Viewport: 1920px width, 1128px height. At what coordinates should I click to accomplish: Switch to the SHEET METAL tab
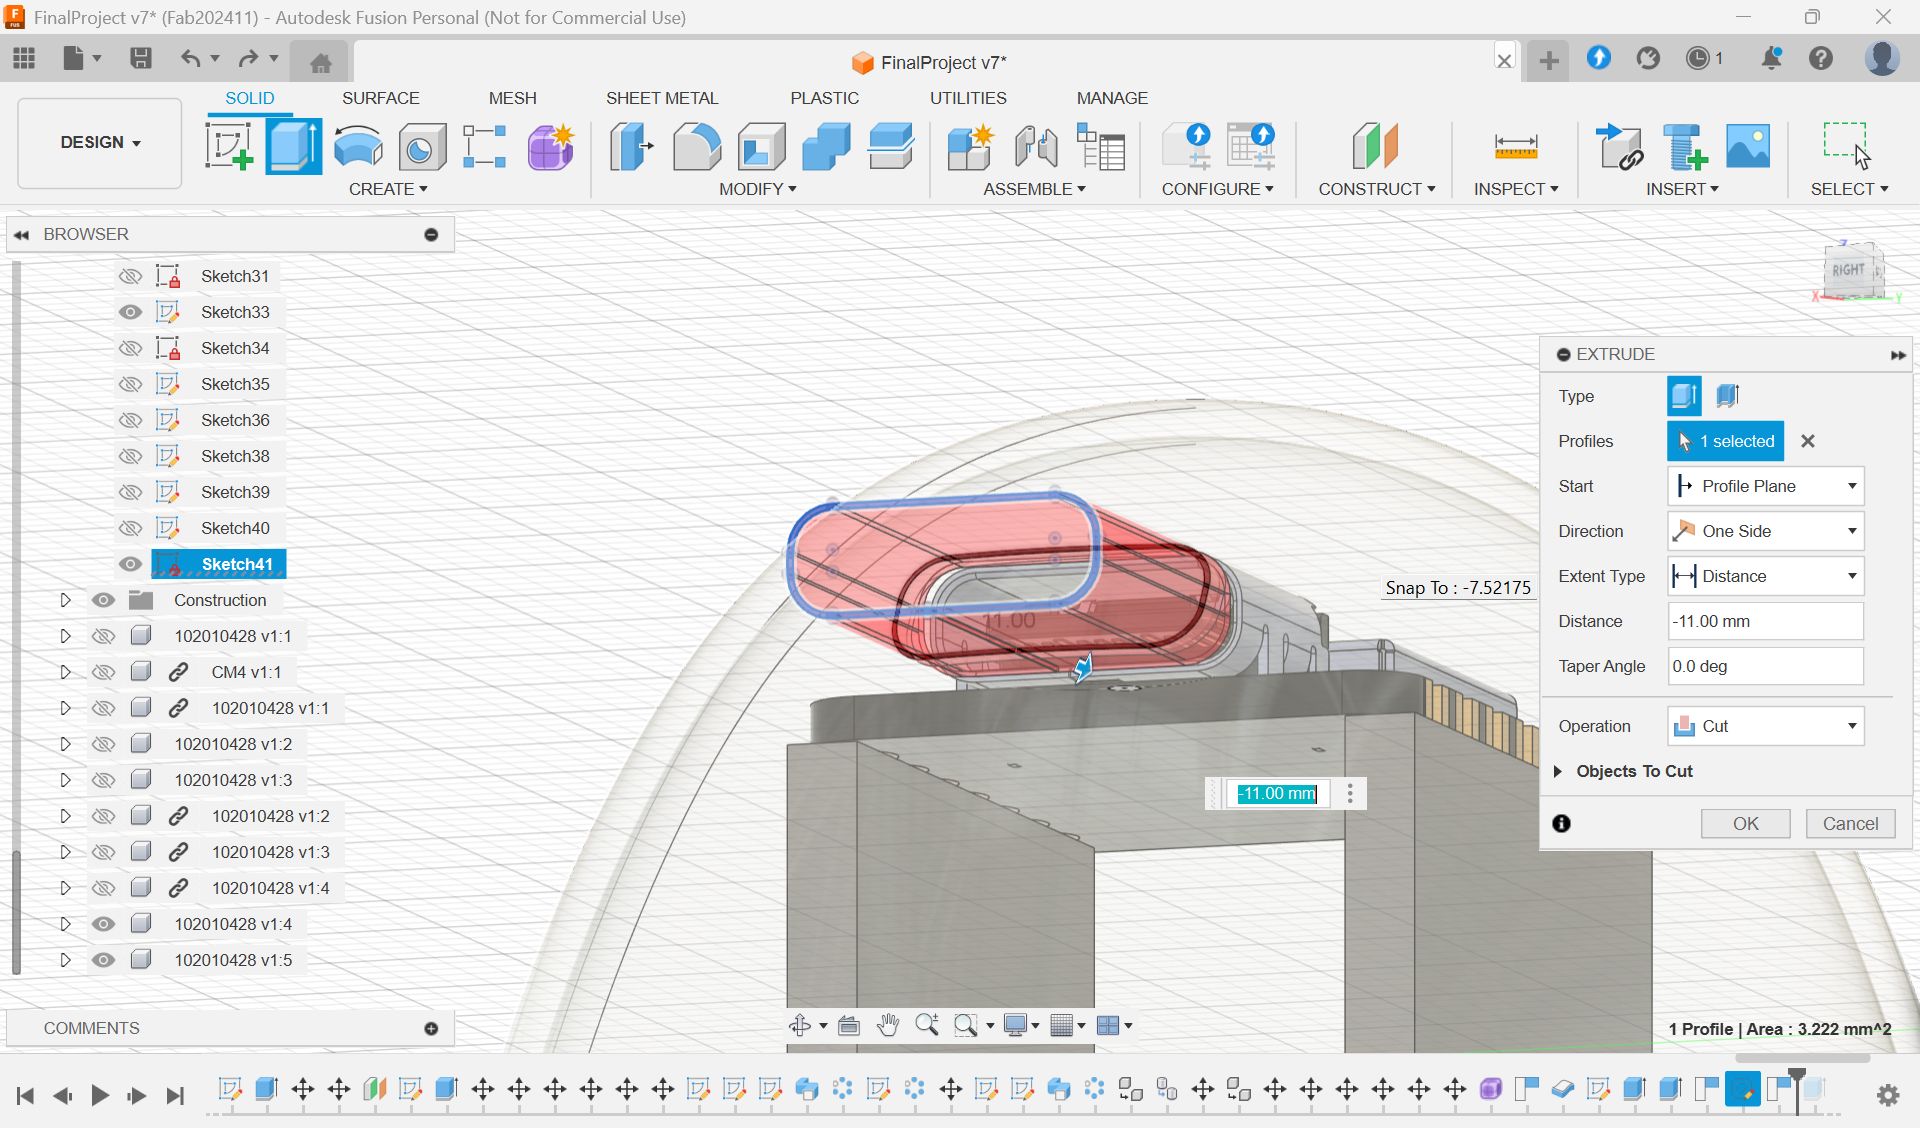tap(661, 98)
